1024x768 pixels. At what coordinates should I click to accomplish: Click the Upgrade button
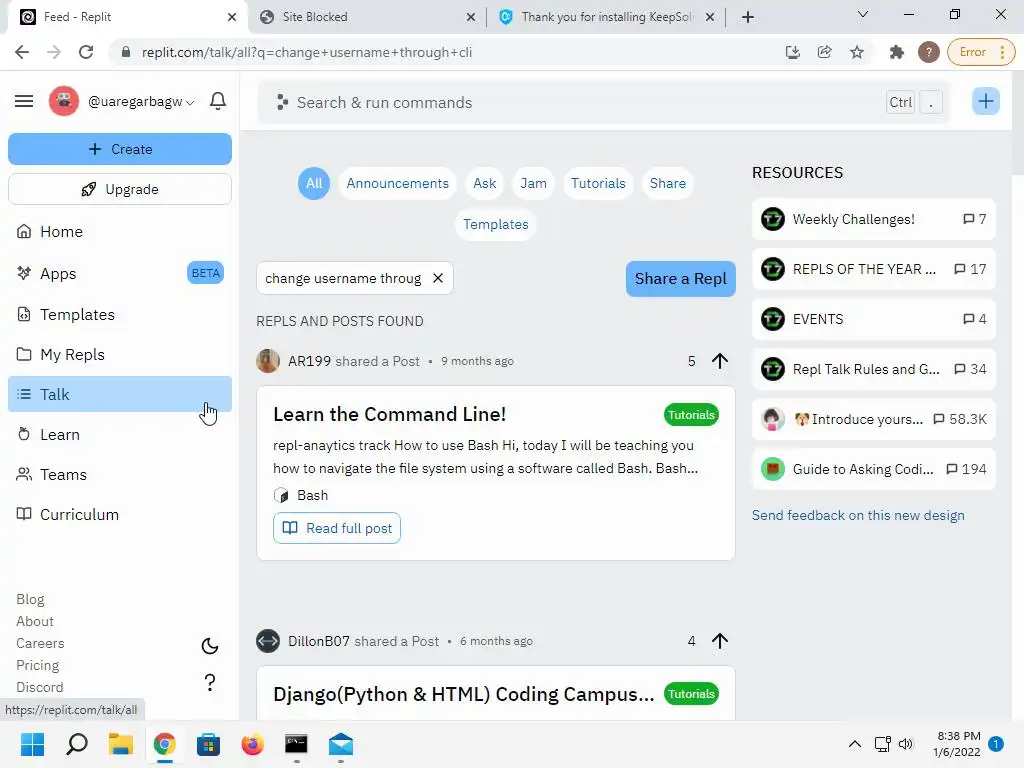click(120, 189)
